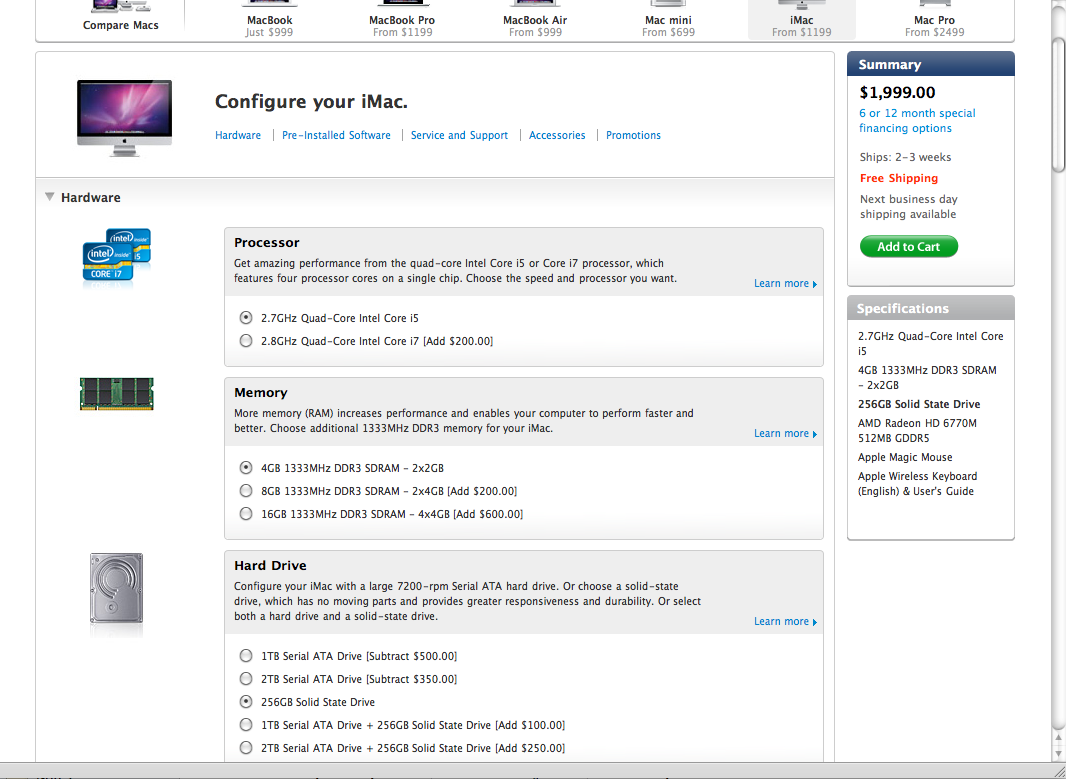Click the green RAM memory module icon

point(116,394)
